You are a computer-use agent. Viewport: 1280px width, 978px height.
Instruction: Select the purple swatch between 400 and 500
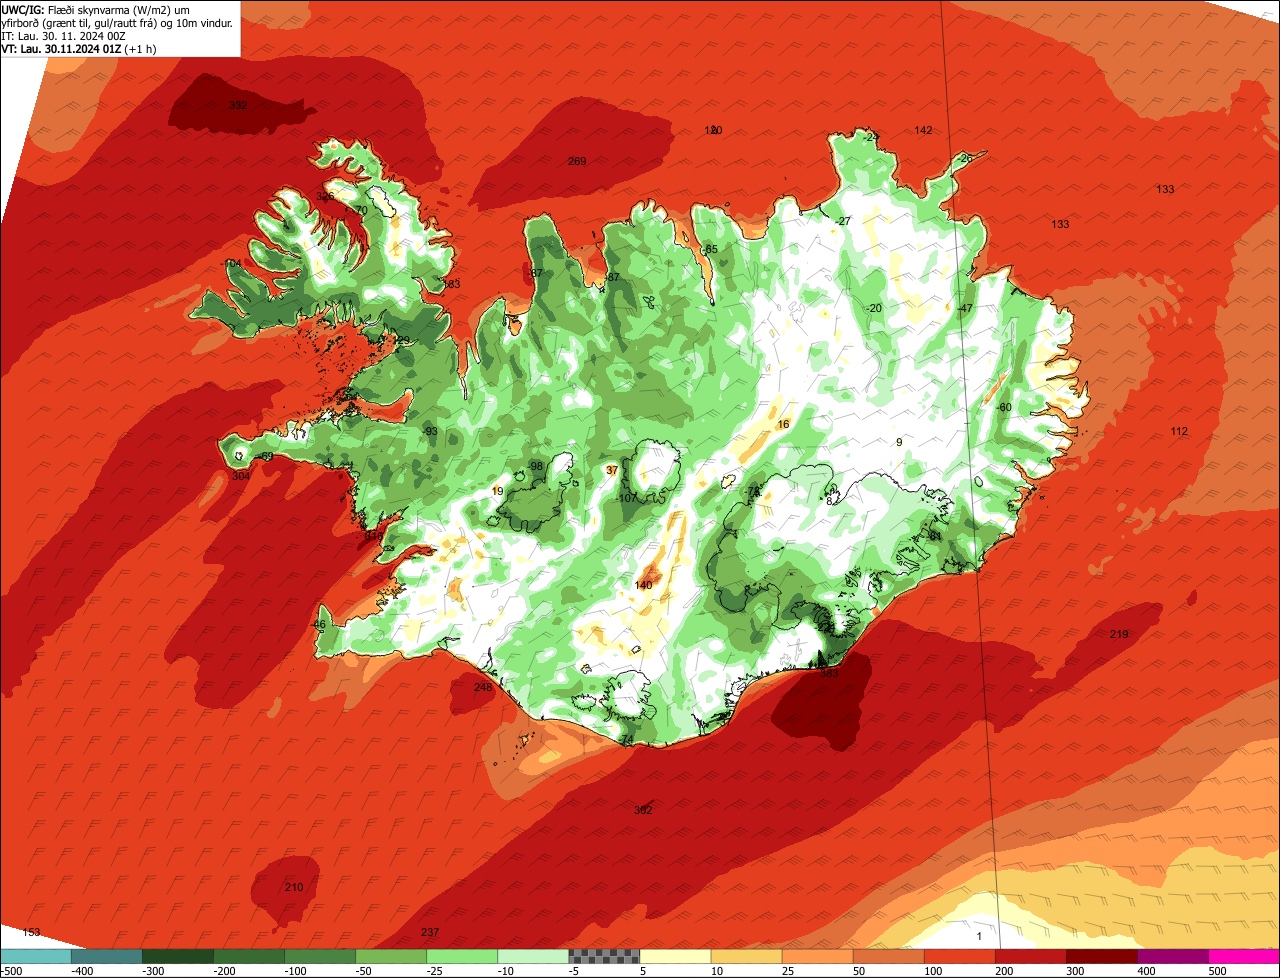click(x=1173, y=956)
